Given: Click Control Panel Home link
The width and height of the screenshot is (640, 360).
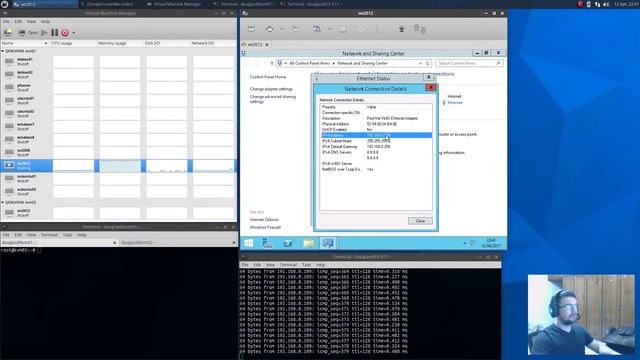Looking at the screenshot, I should 268,77.
